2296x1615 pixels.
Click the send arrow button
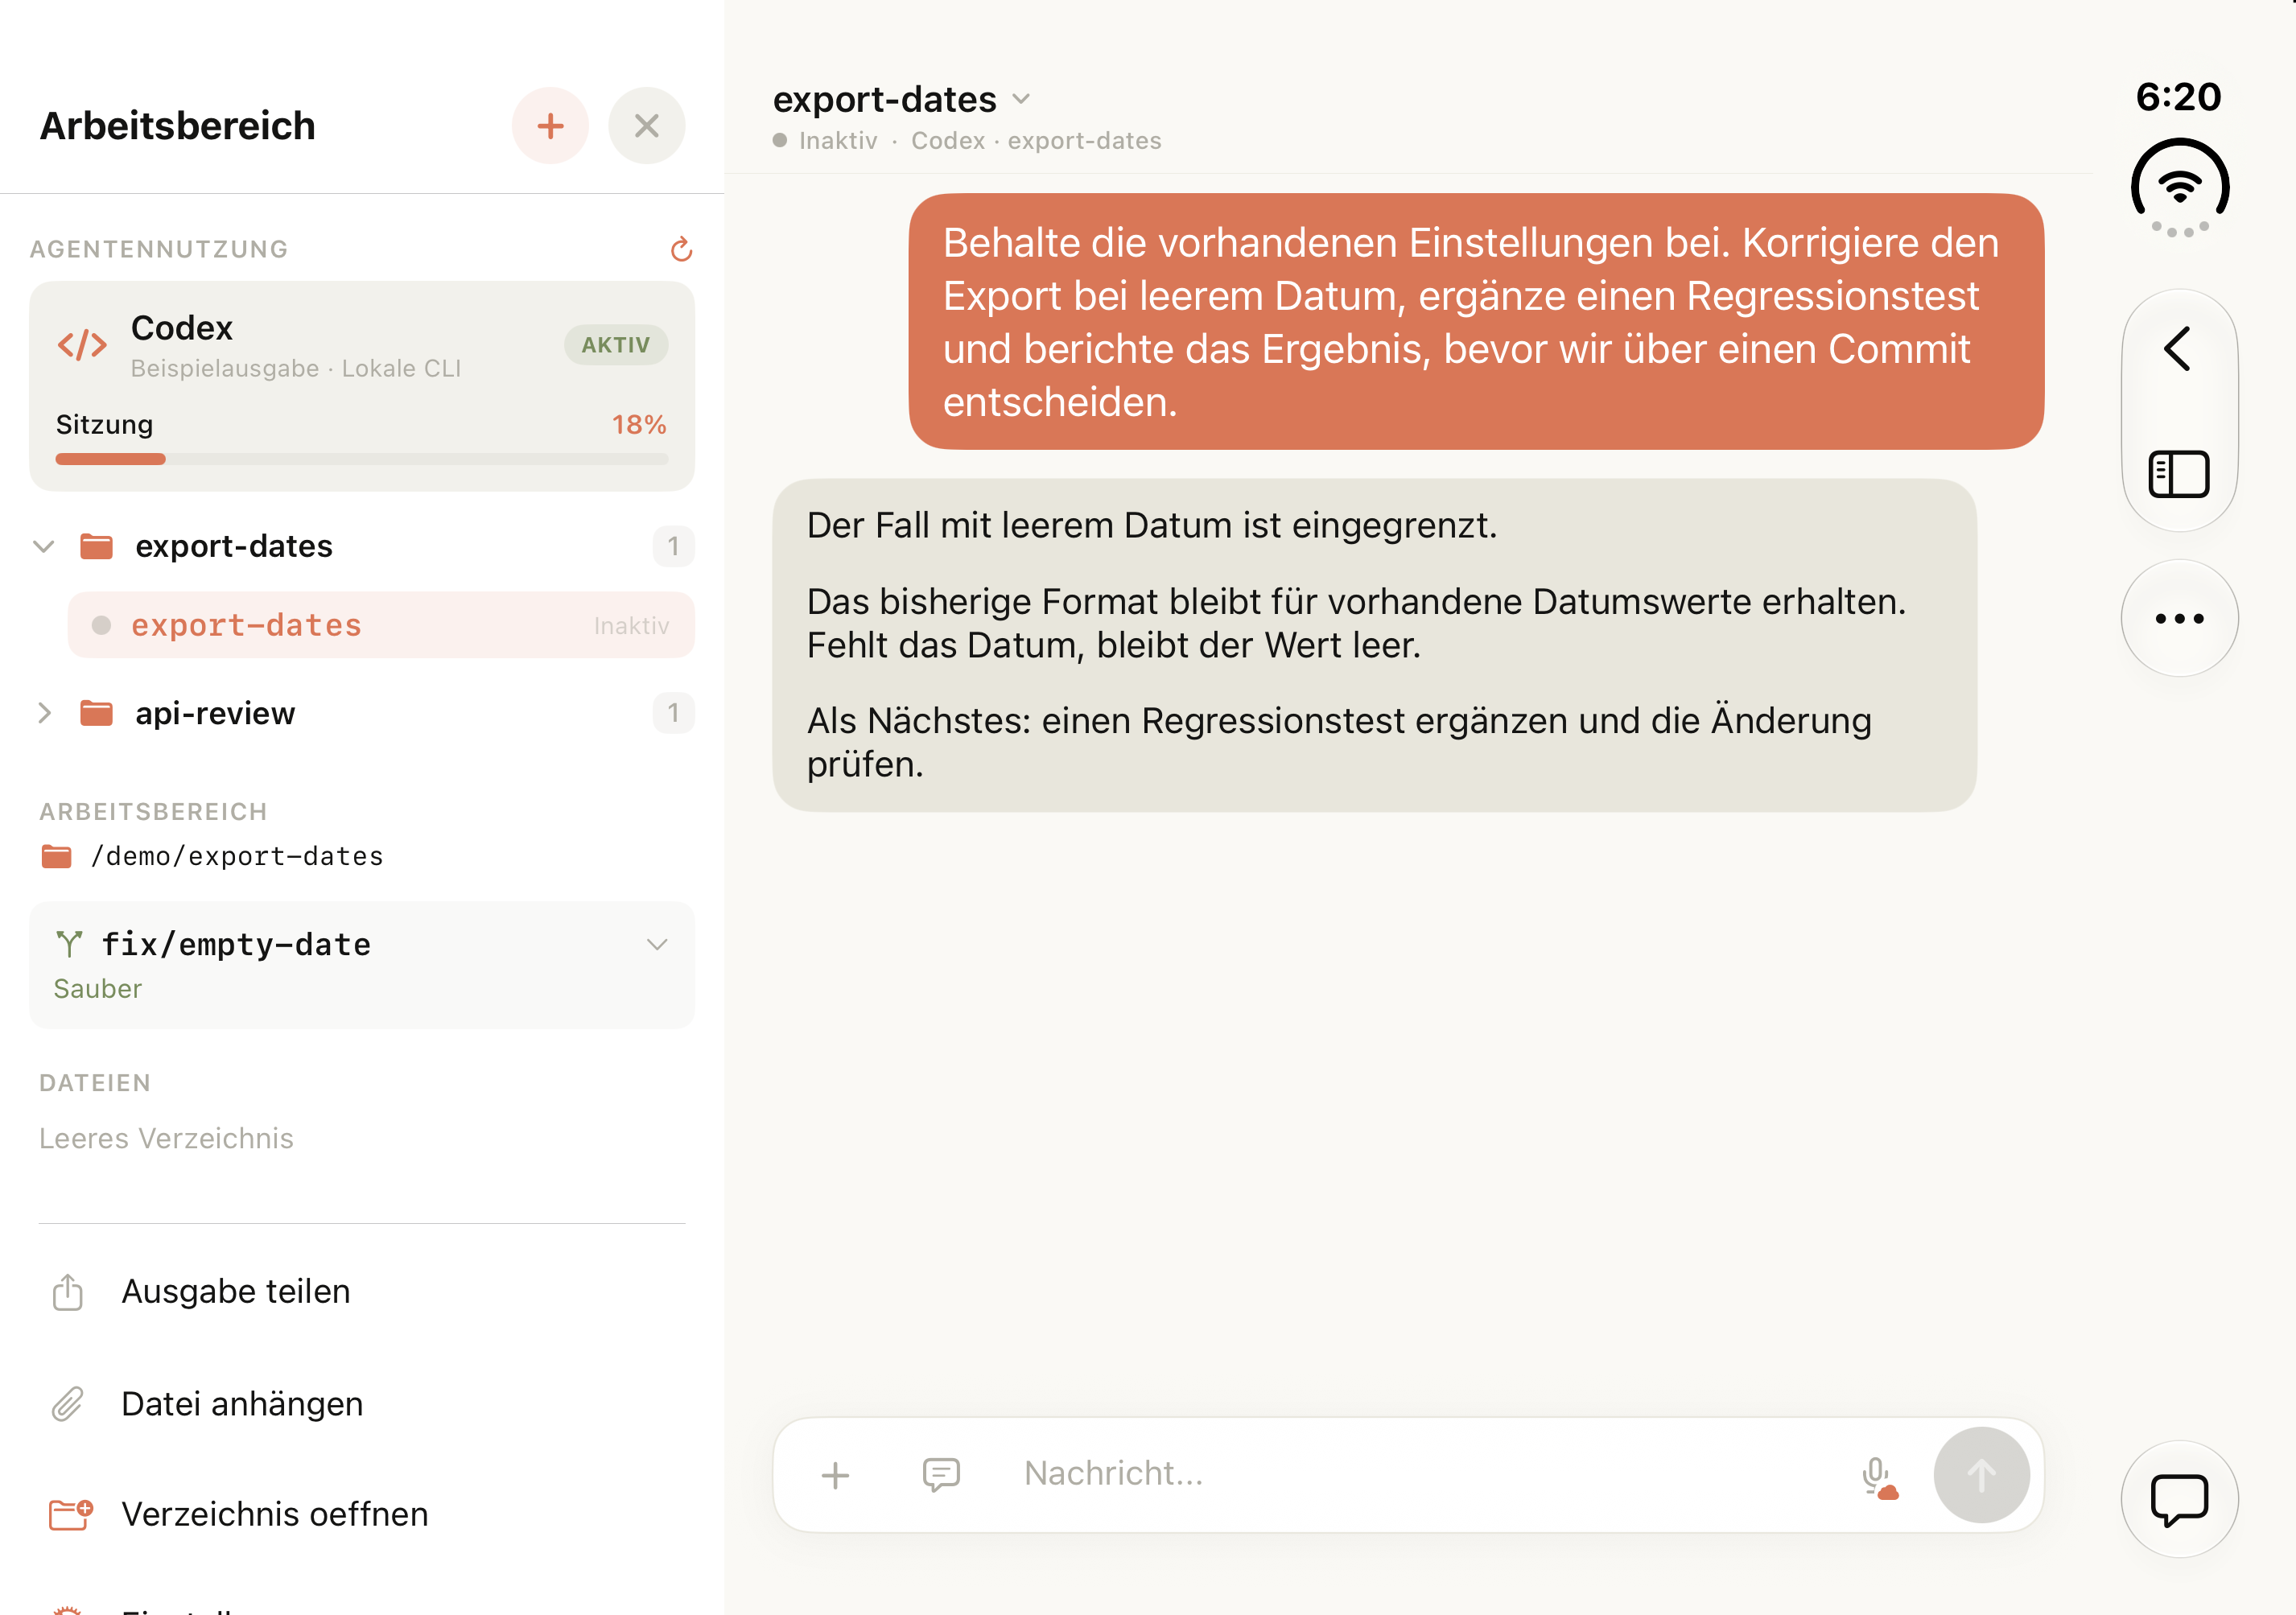coord(1981,1475)
